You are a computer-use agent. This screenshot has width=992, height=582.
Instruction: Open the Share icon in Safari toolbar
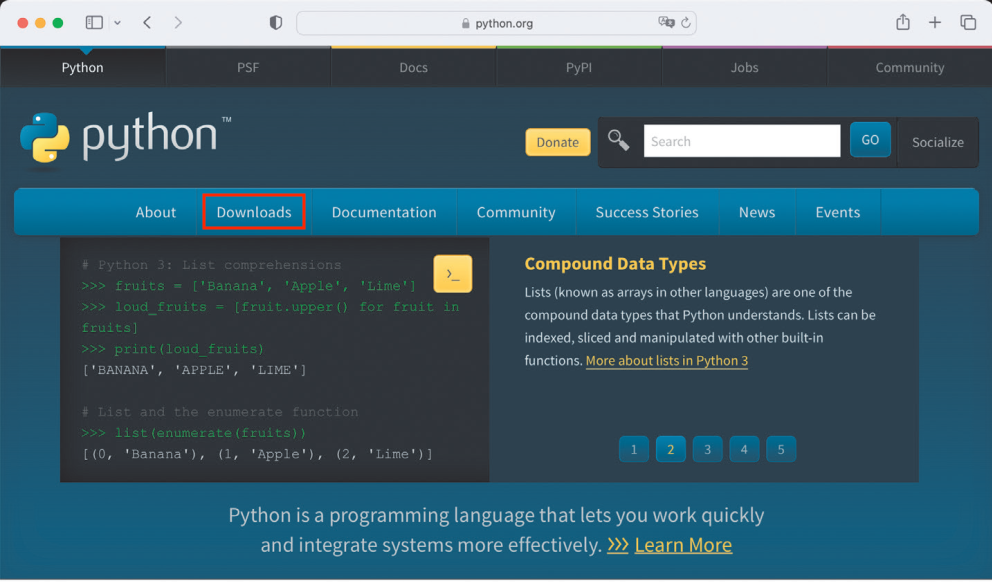point(903,22)
